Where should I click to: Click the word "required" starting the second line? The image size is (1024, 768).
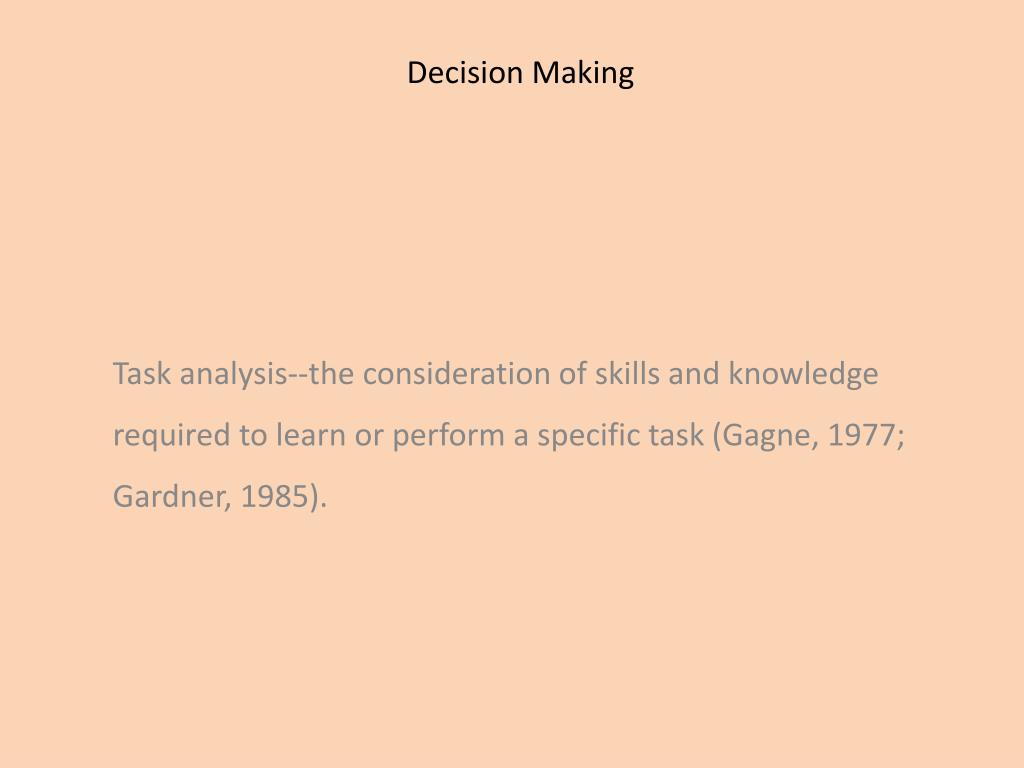tap(172, 436)
